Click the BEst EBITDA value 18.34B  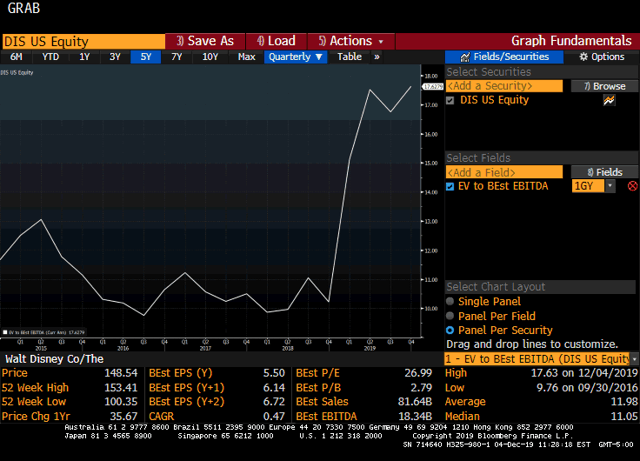(x=415, y=416)
